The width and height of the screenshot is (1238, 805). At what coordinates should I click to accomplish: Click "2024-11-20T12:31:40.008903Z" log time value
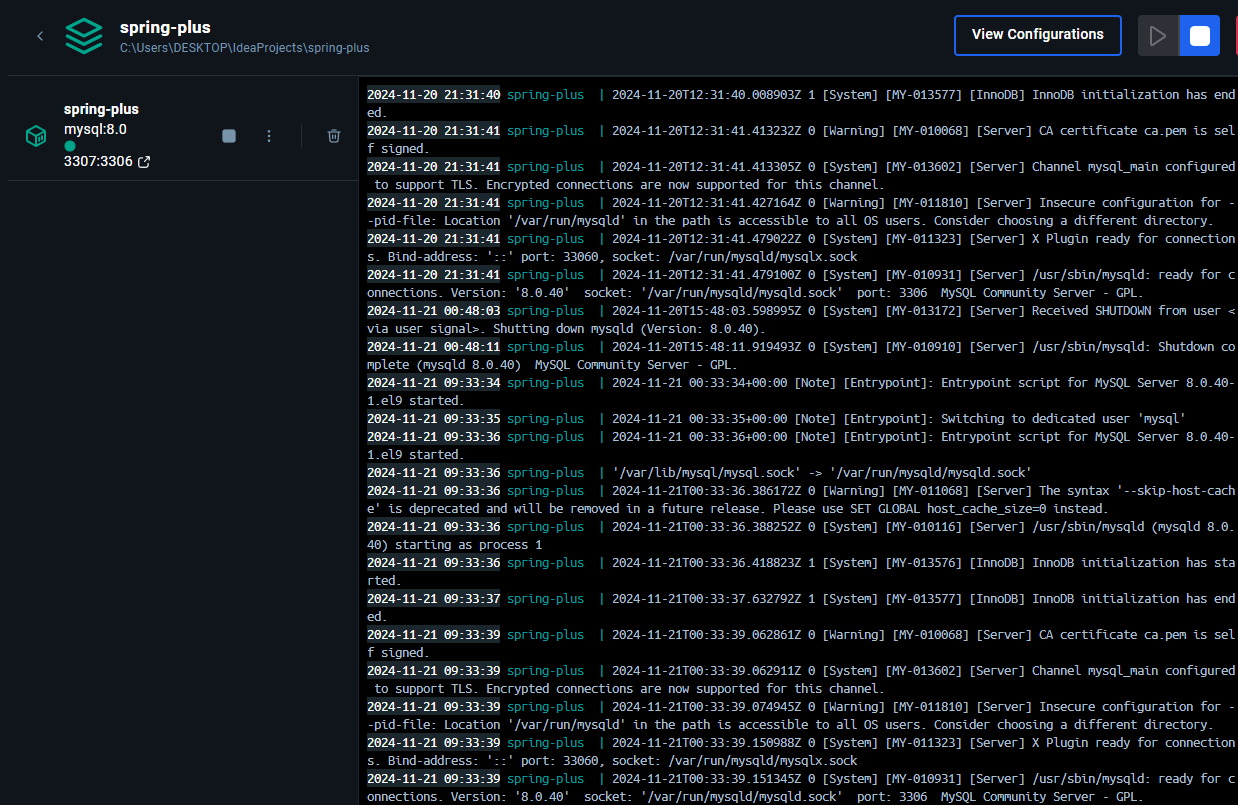click(706, 95)
